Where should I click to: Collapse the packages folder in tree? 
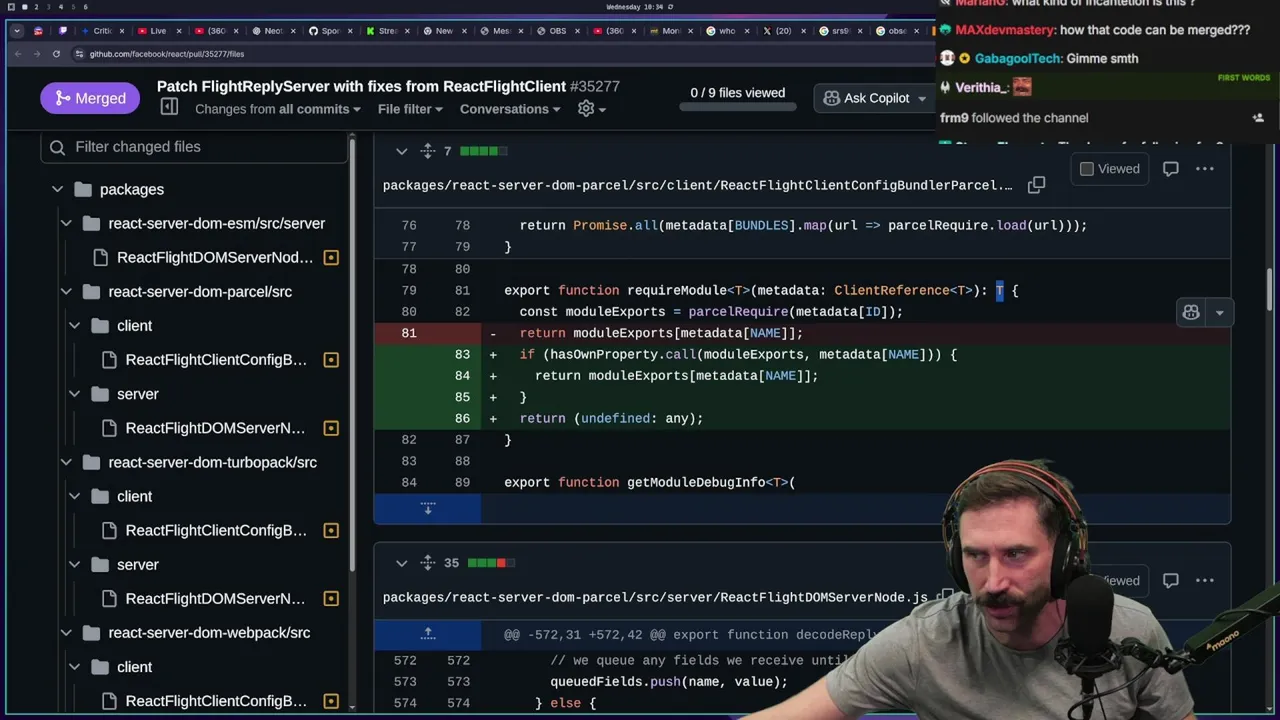pos(57,189)
